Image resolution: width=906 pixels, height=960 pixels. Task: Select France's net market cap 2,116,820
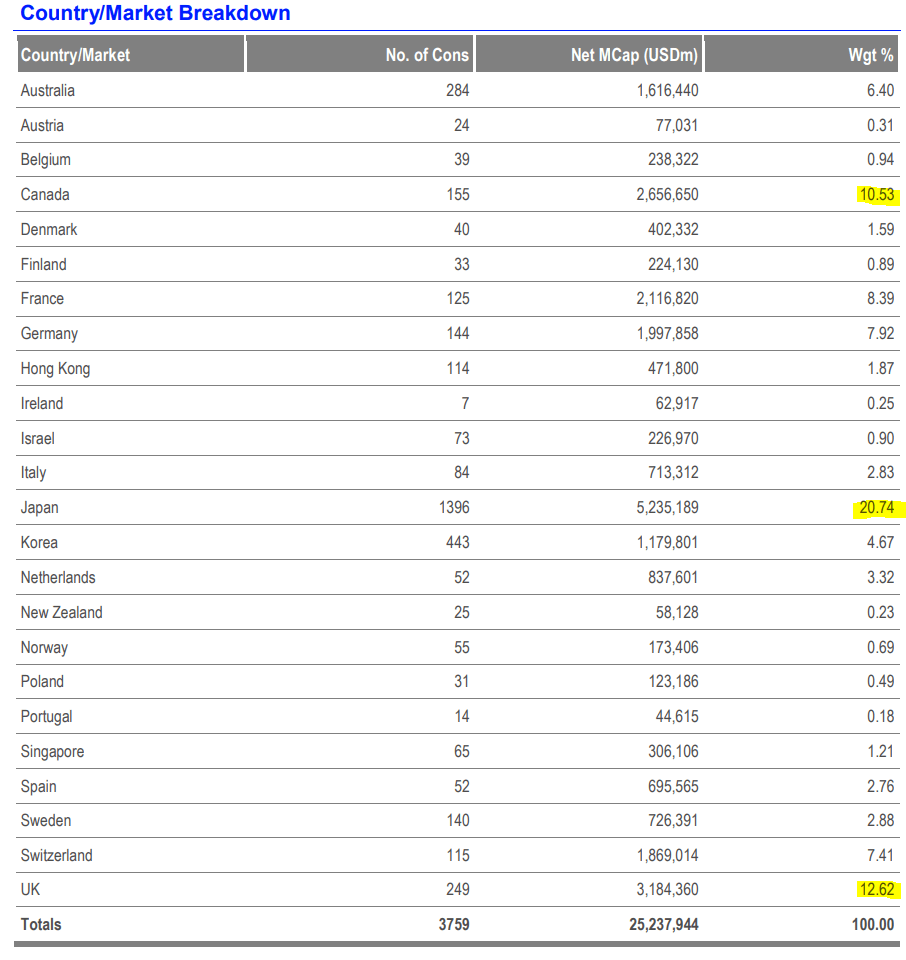coord(667,299)
